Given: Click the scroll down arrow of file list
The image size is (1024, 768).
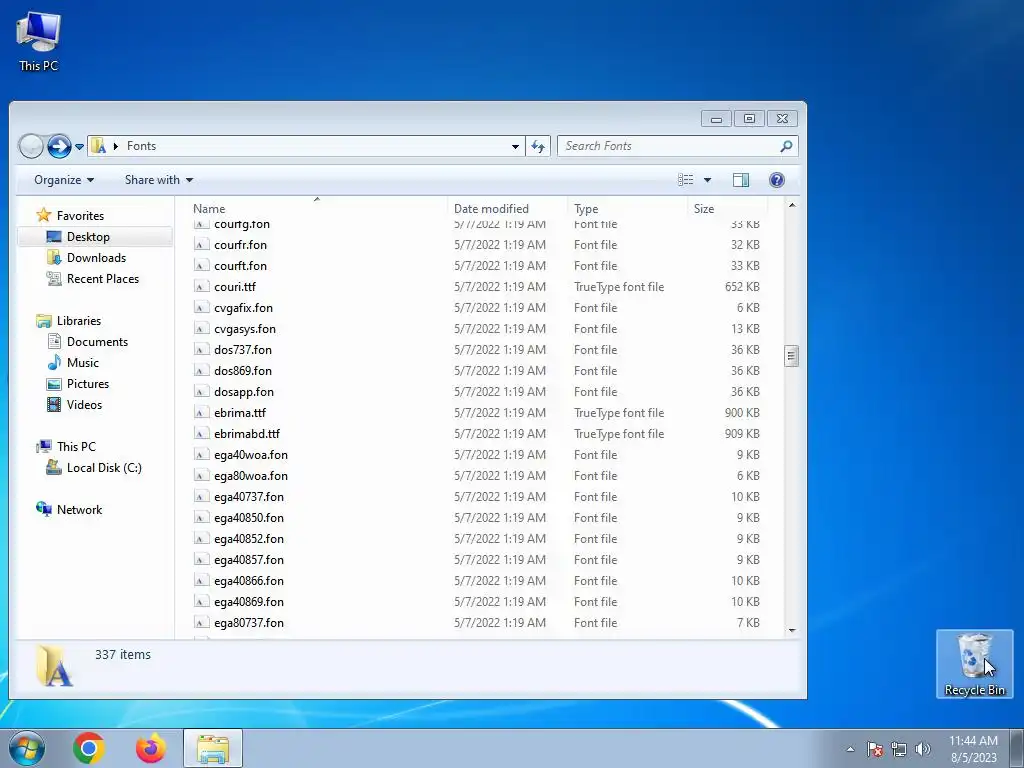Looking at the screenshot, I should 792,630.
